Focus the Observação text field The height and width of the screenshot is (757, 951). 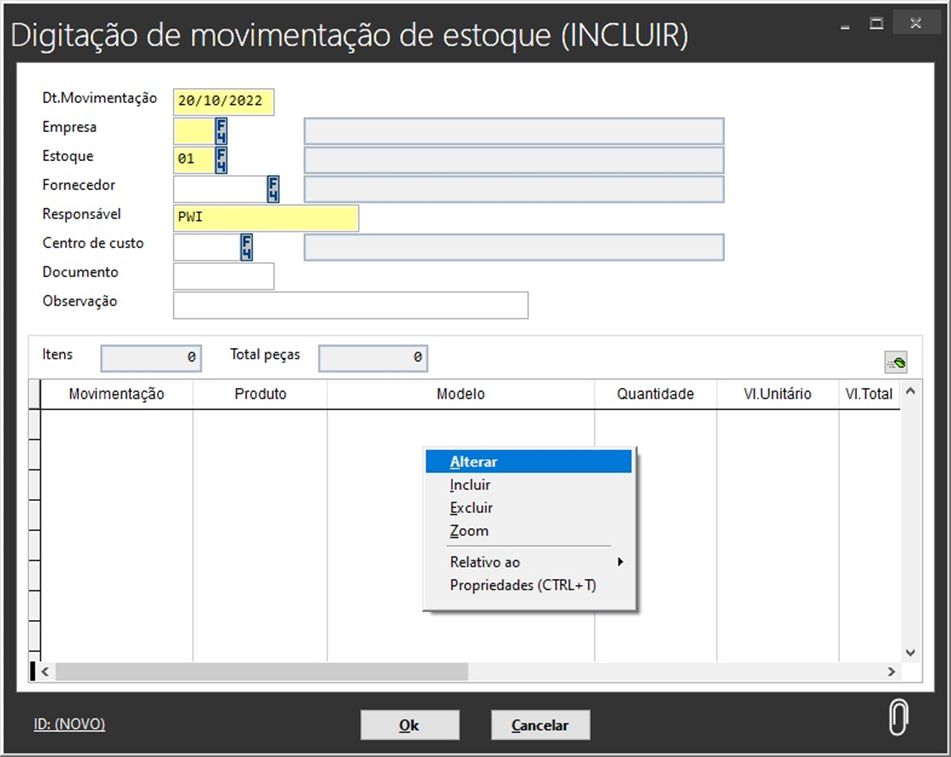pos(351,305)
